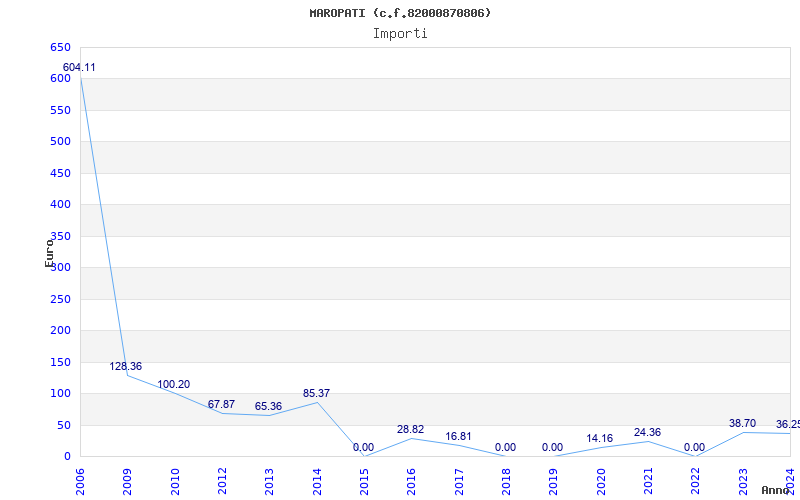Click the 2023 x-axis year label
800x500 pixels.
(x=743, y=482)
